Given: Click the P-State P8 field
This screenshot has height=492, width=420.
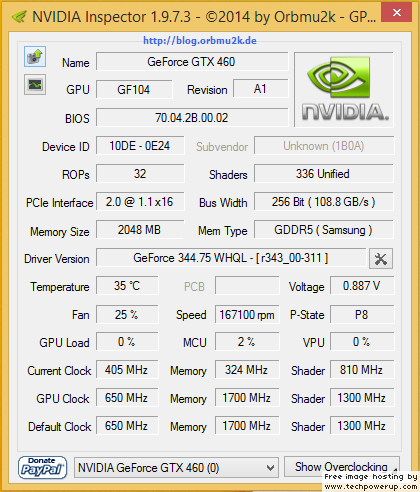Looking at the screenshot, I should pyautogui.click(x=362, y=315).
